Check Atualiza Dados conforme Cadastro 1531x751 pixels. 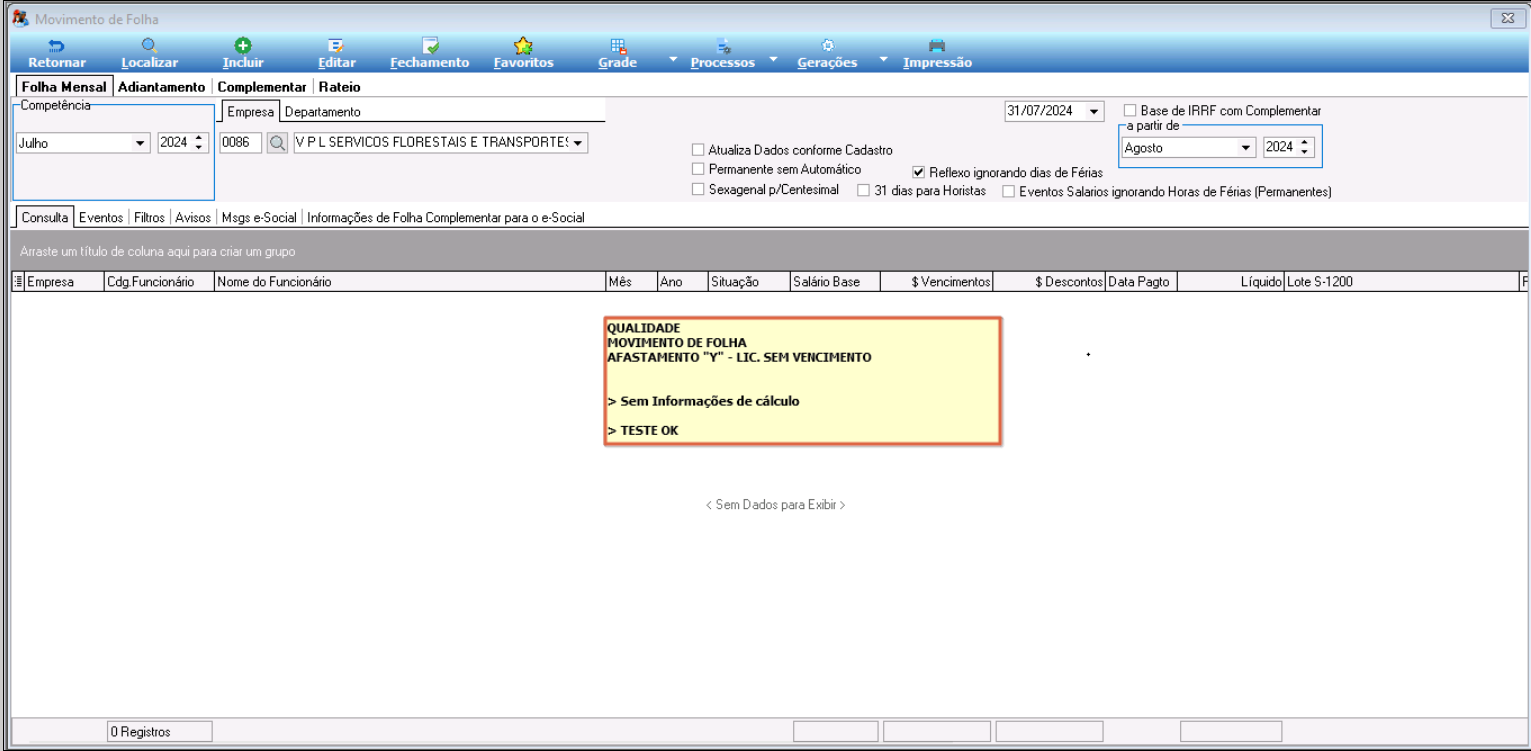pos(698,150)
